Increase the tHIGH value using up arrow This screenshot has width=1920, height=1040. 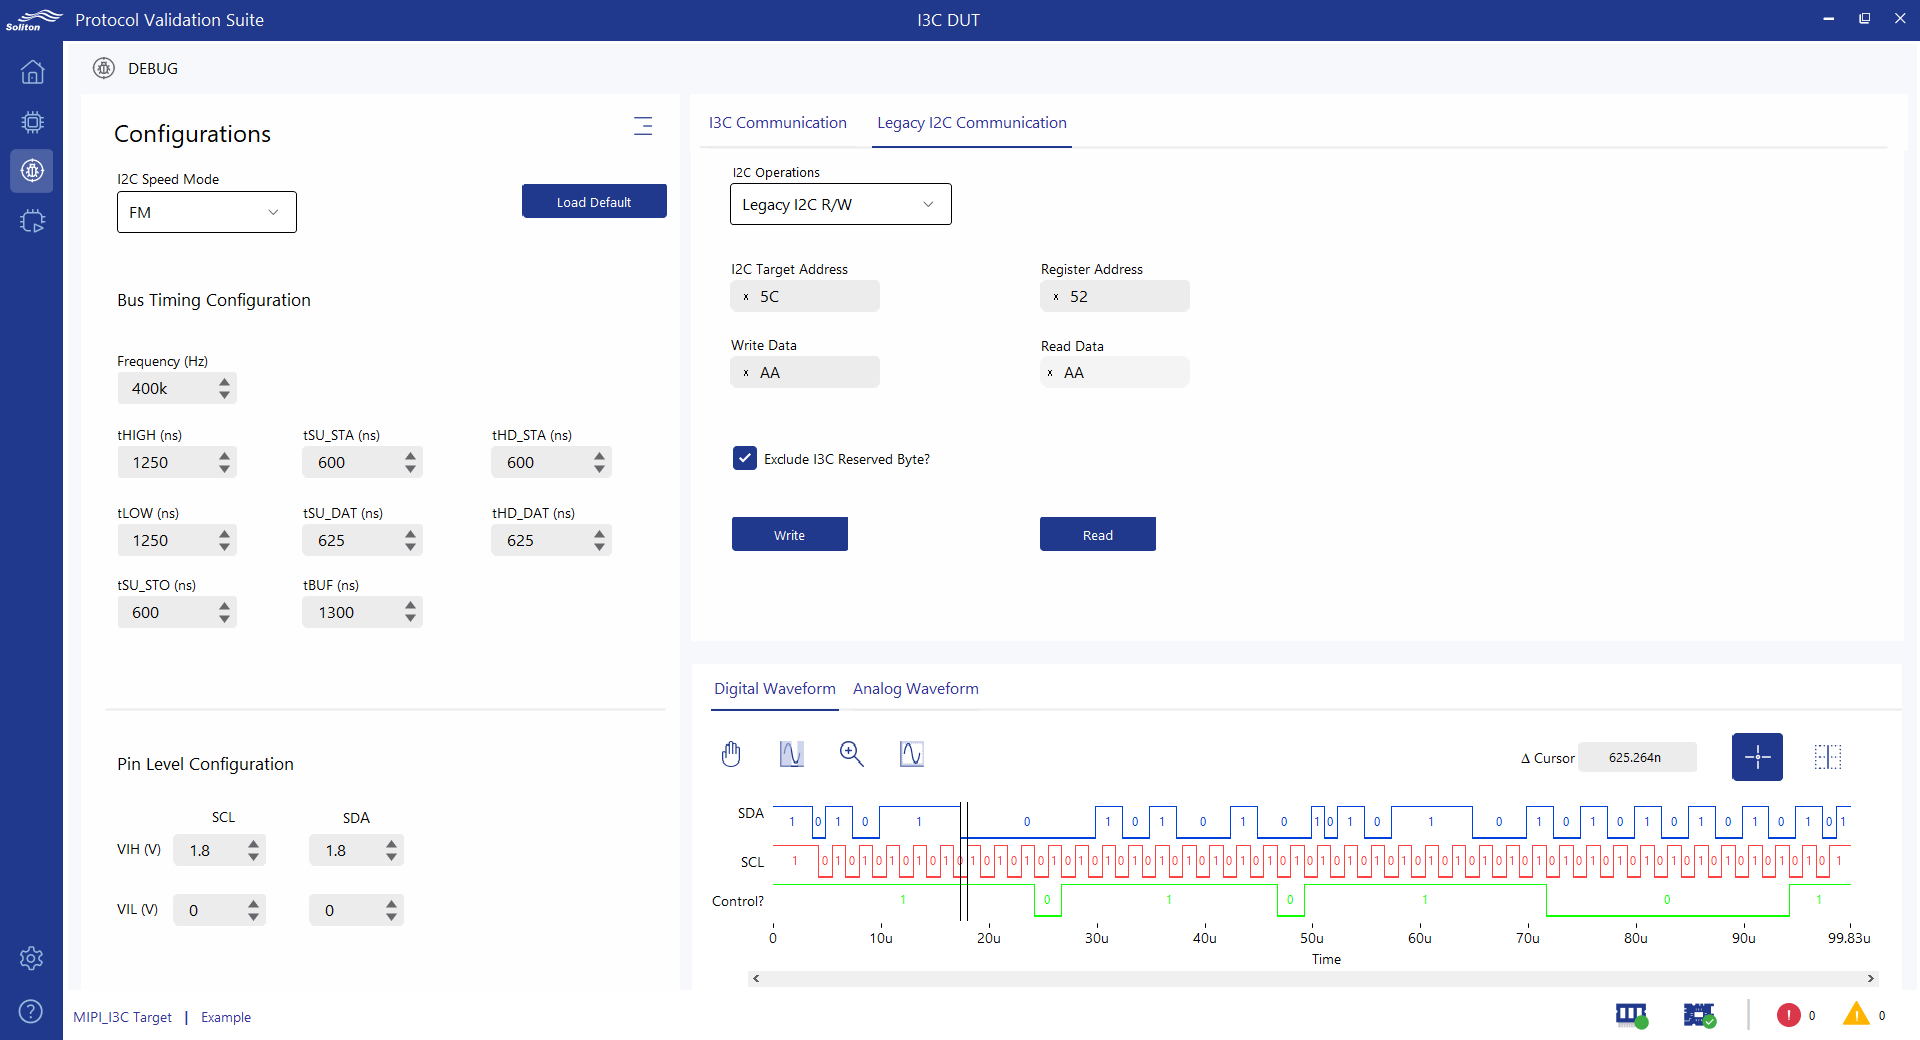coord(225,456)
